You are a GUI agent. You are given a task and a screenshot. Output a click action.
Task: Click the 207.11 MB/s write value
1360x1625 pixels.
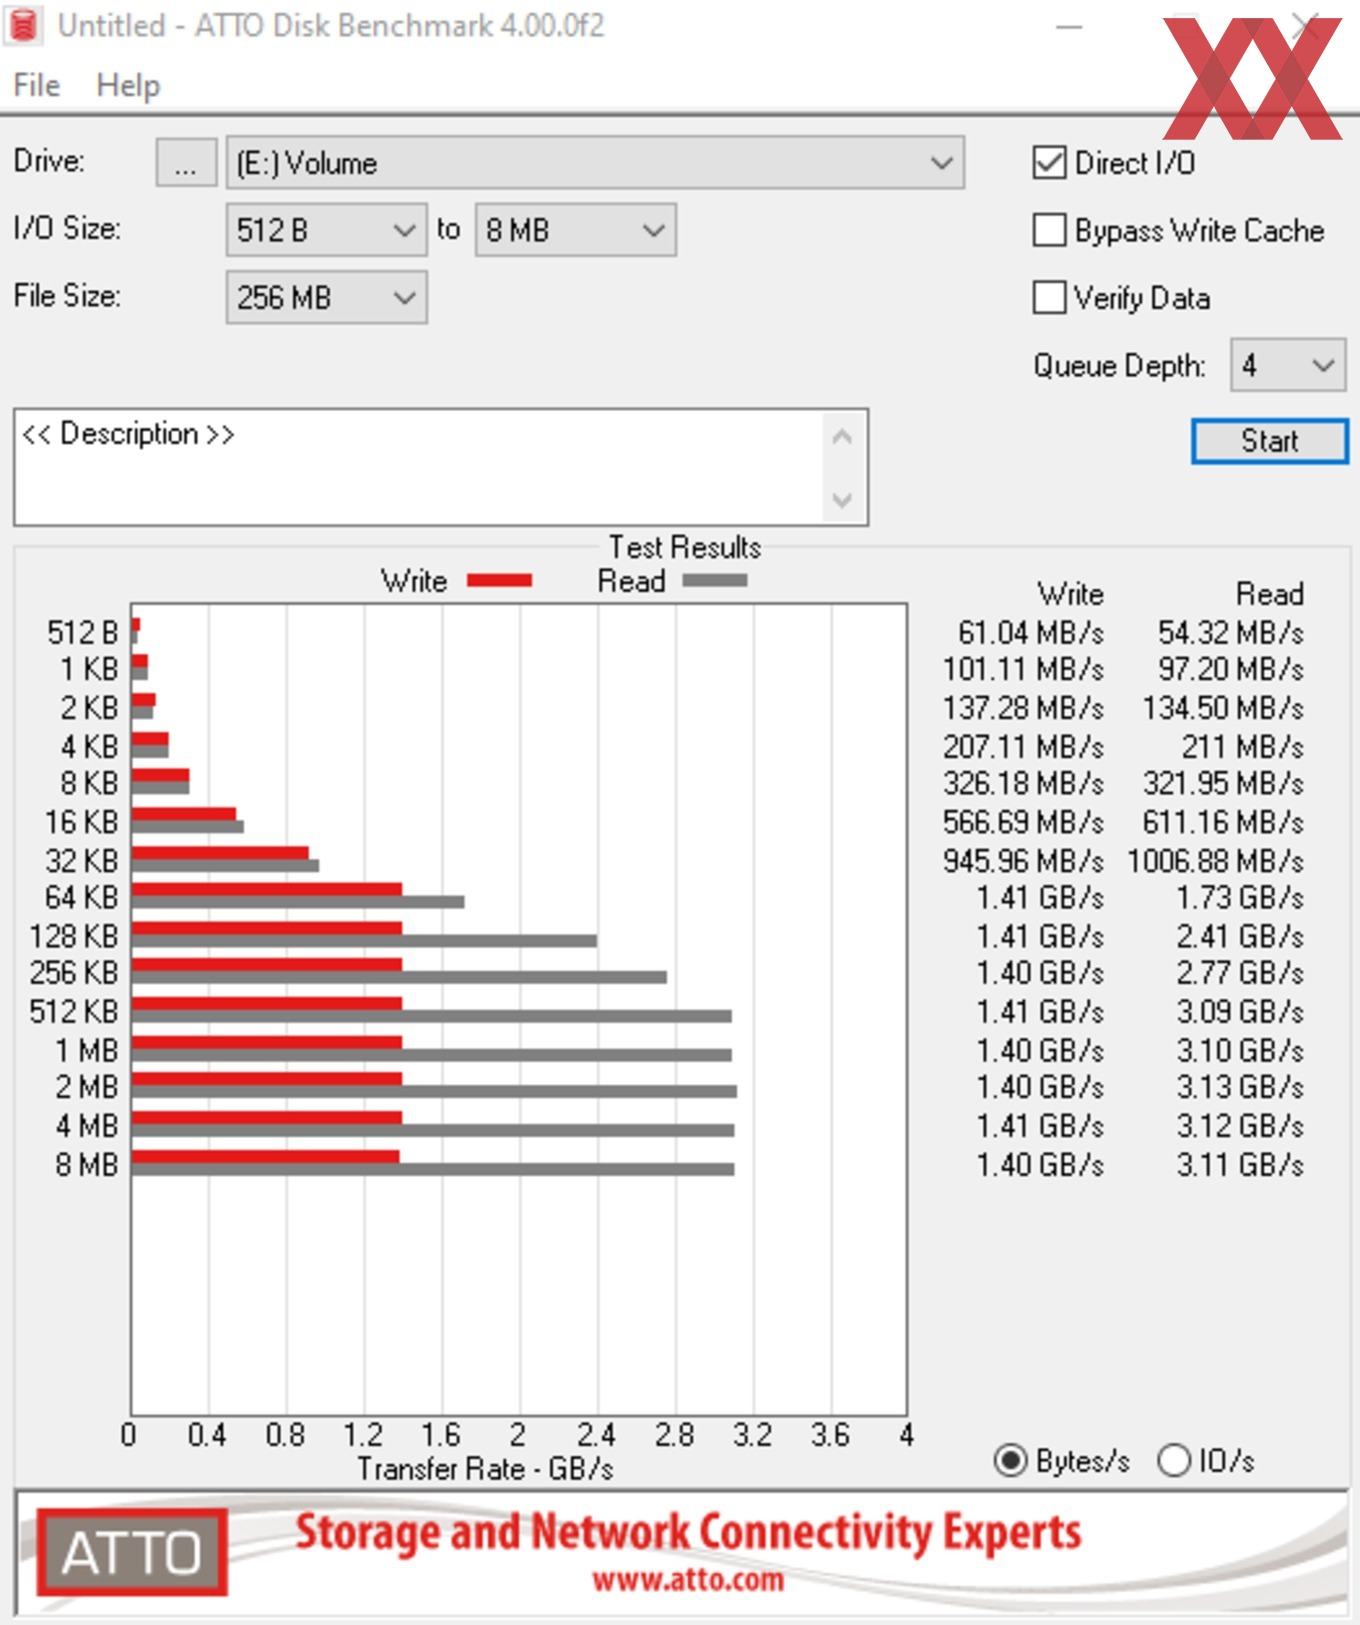(x=1023, y=747)
